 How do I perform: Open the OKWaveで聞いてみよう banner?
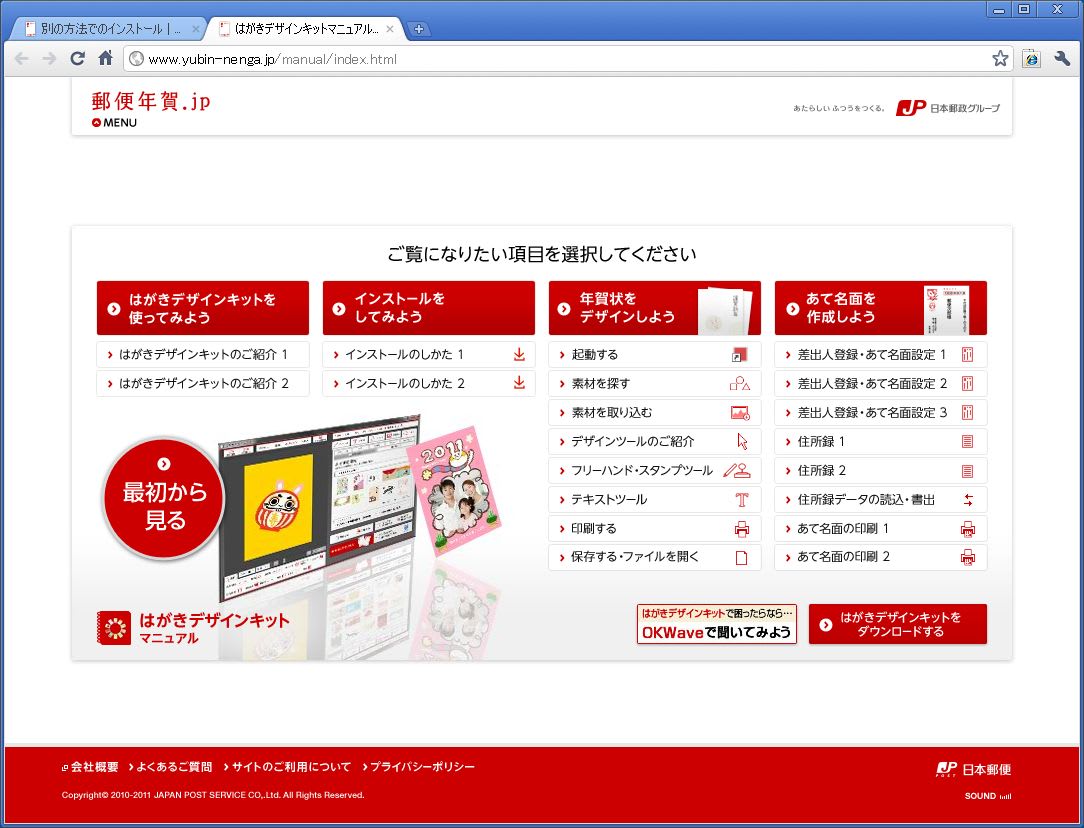[x=716, y=624]
